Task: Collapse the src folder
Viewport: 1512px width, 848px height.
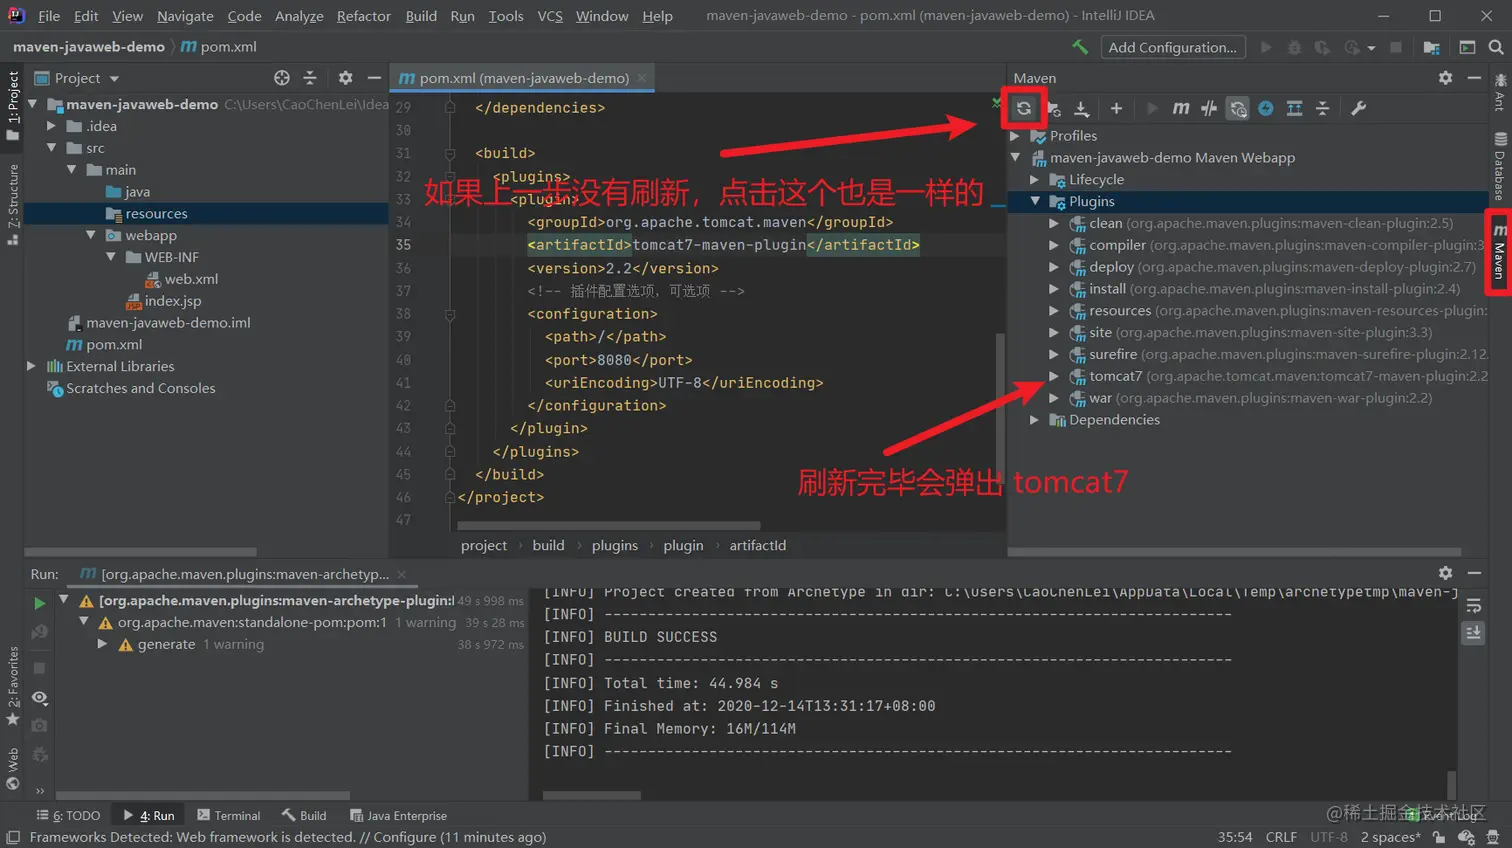Action: [x=51, y=148]
